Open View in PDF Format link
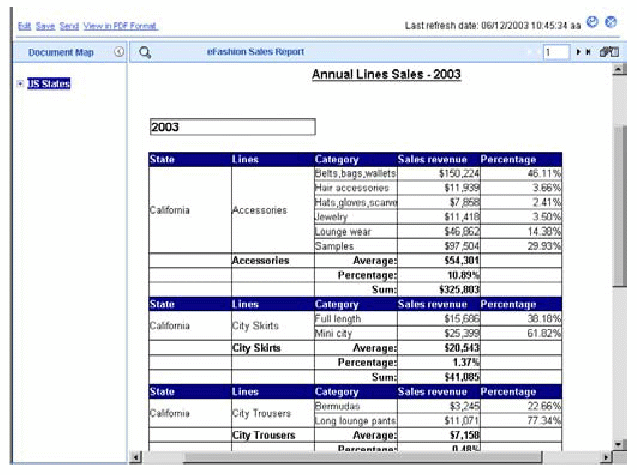The height and width of the screenshot is (475, 637). (121, 26)
